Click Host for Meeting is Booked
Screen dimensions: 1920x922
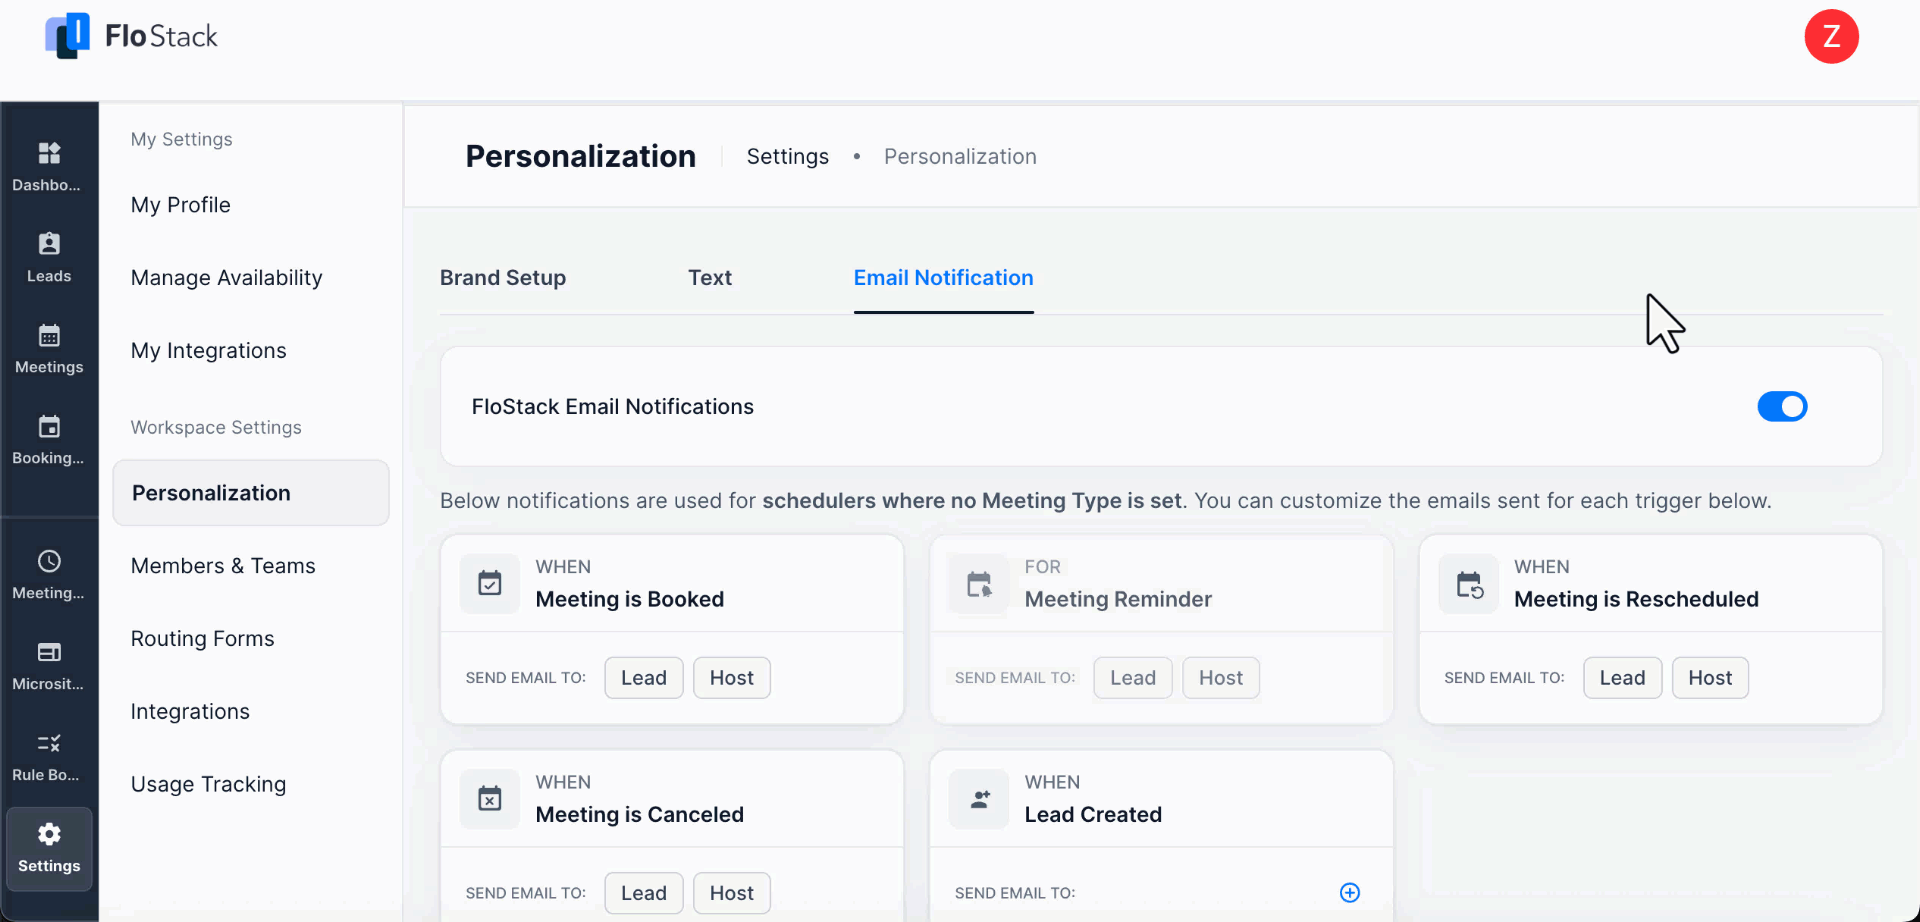pyautogui.click(x=732, y=678)
